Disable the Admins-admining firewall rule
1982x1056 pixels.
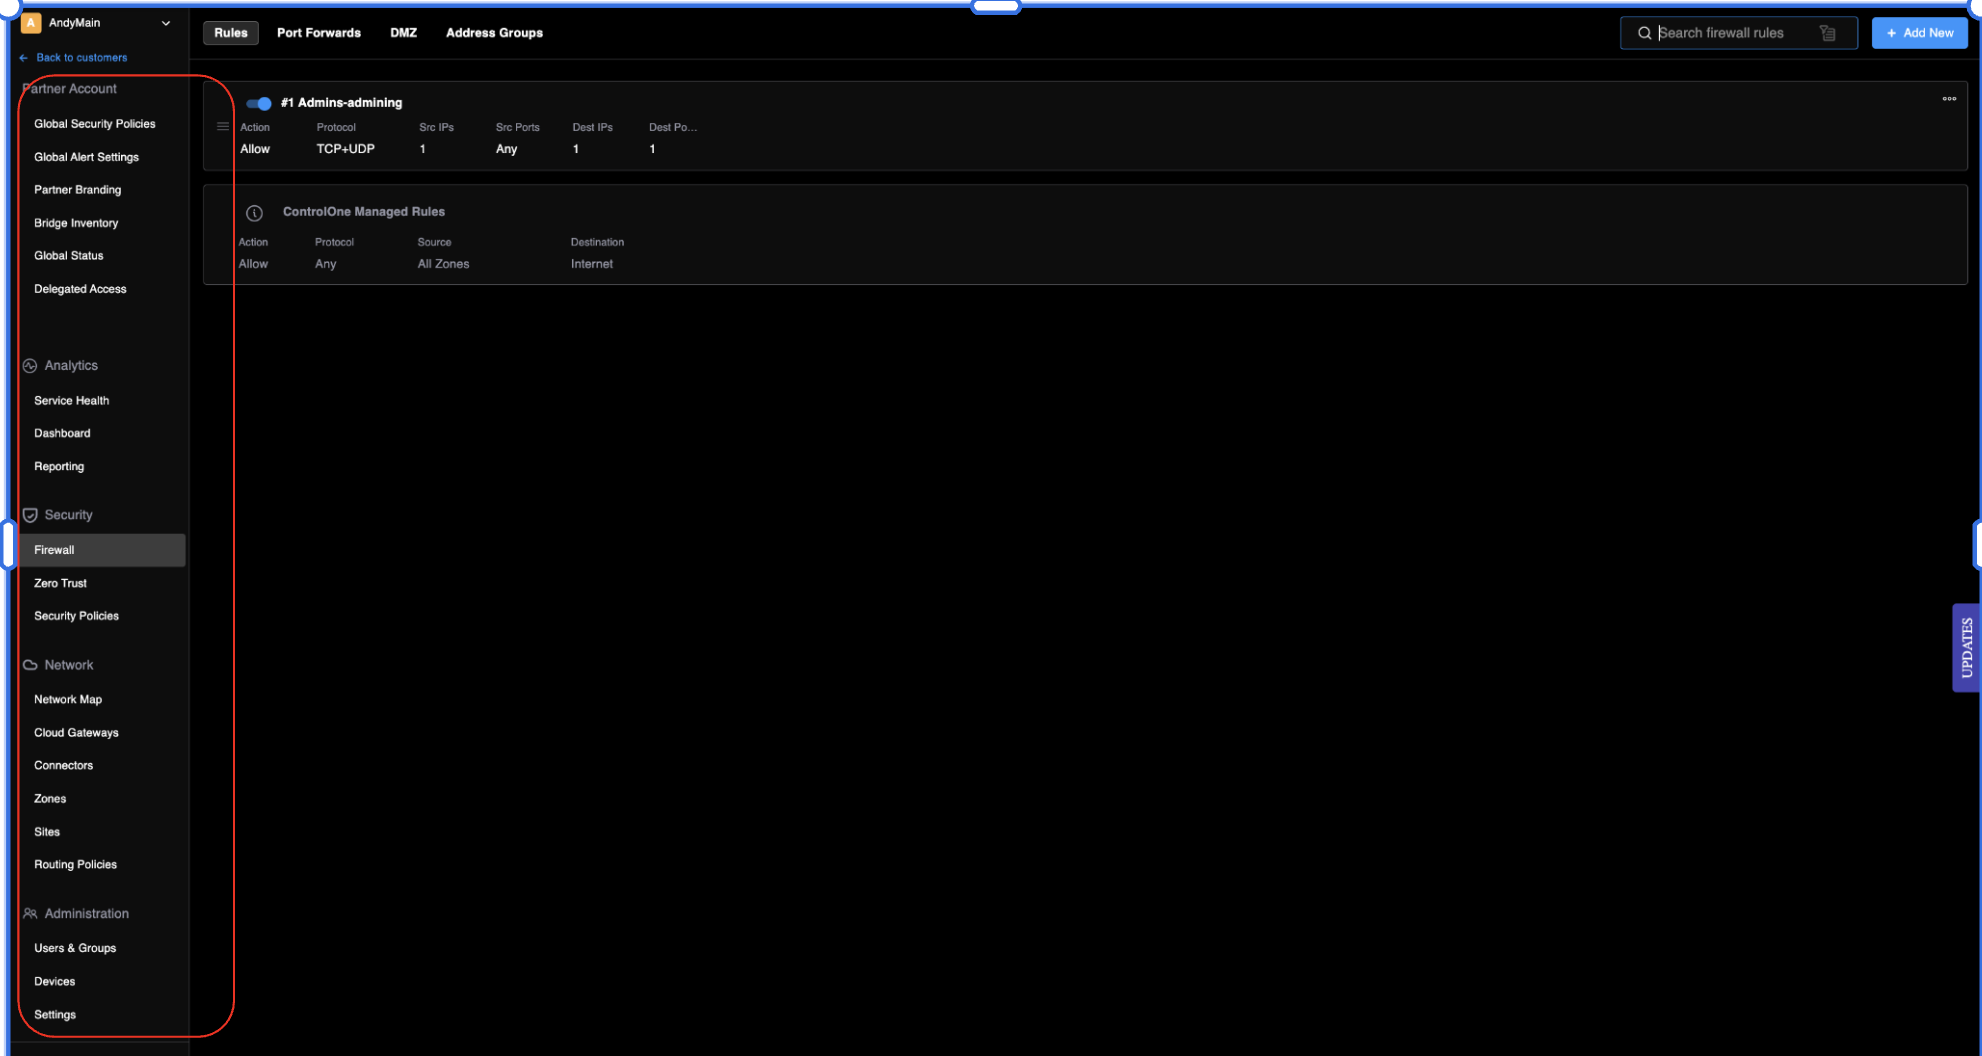[x=259, y=103]
